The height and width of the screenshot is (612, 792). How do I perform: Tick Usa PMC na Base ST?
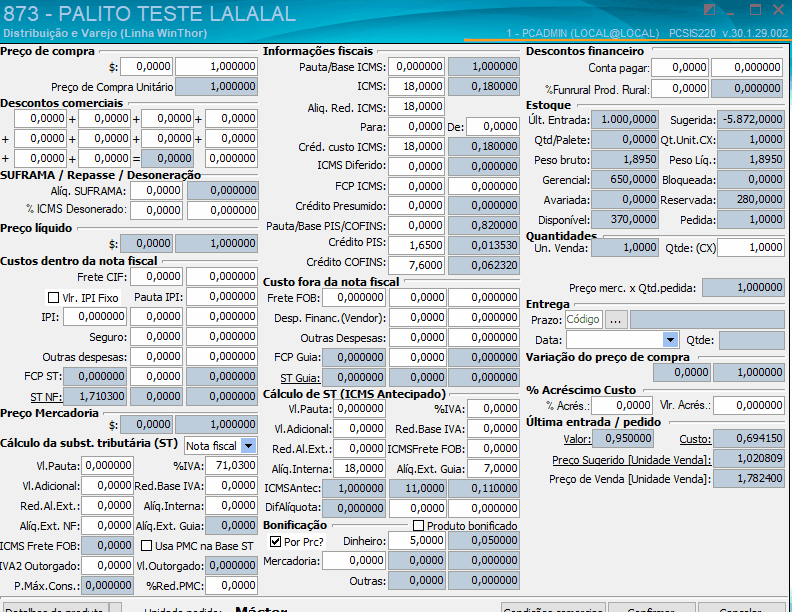pos(146,546)
